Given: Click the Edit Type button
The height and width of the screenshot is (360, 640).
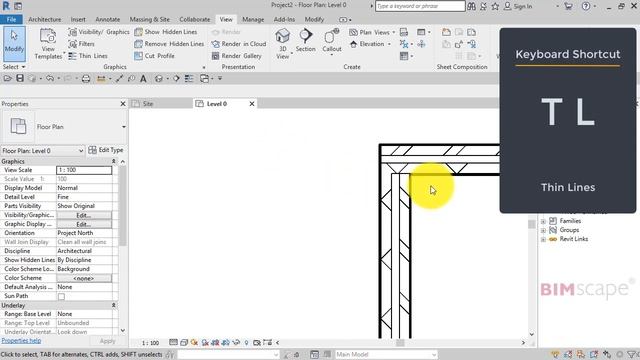Looking at the screenshot, I should (x=106, y=150).
